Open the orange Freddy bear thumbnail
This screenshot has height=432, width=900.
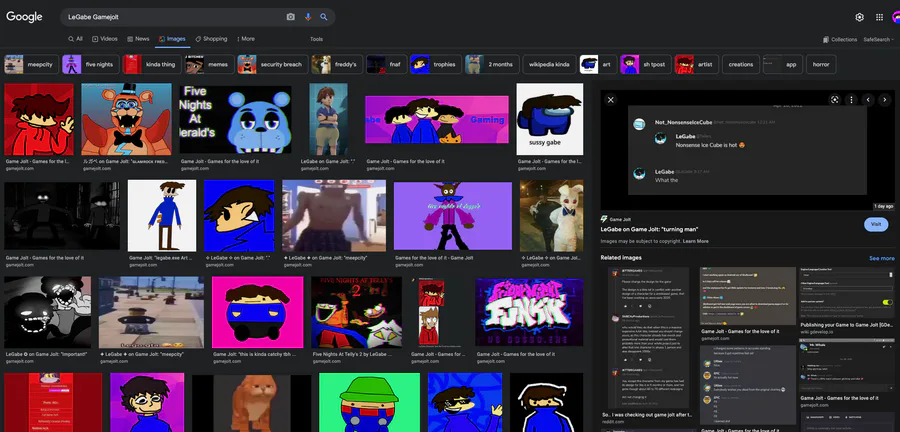click(x=126, y=119)
